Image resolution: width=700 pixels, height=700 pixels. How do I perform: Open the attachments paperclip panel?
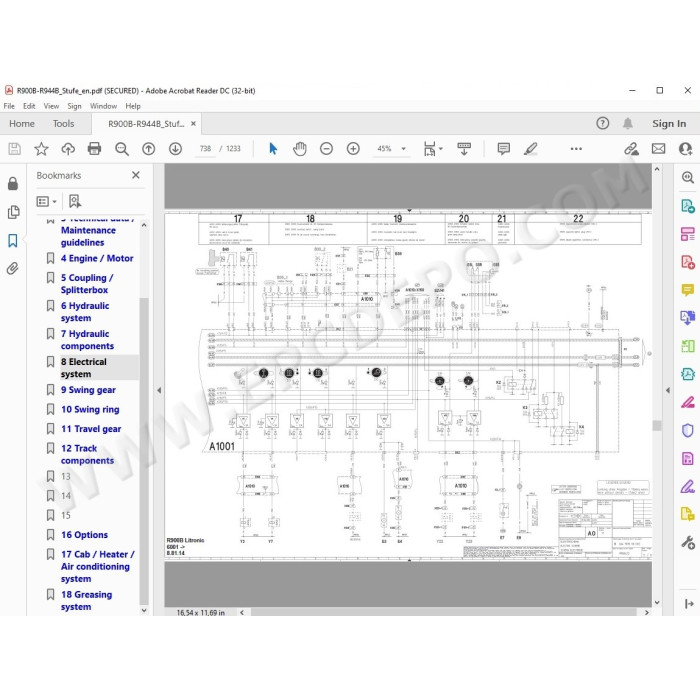click(x=12, y=268)
